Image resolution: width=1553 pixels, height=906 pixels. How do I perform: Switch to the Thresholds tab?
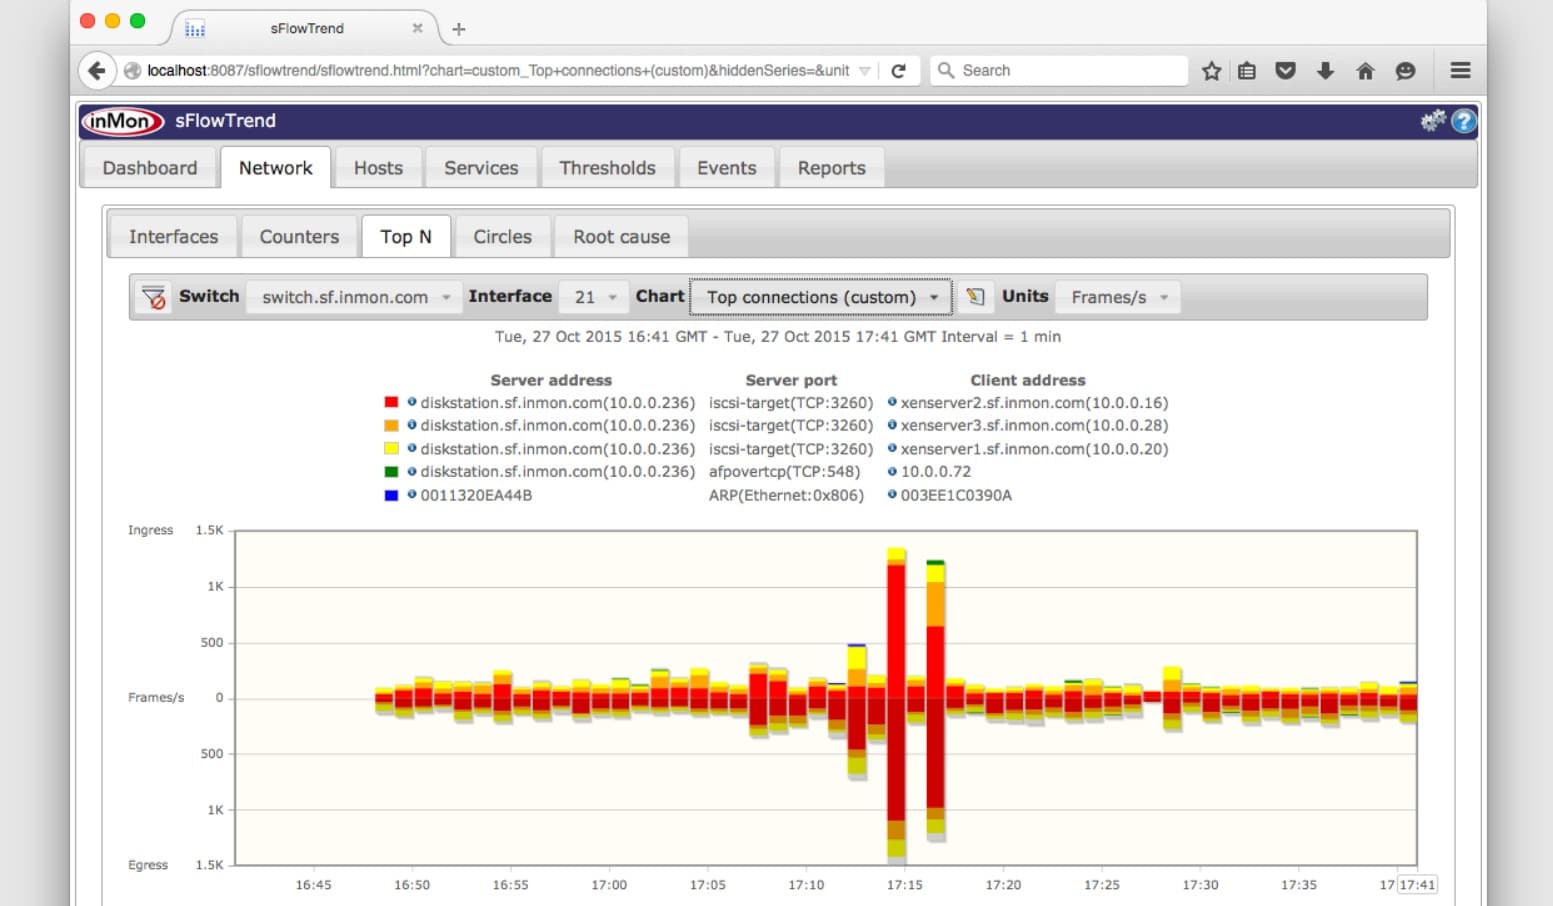[x=607, y=168]
